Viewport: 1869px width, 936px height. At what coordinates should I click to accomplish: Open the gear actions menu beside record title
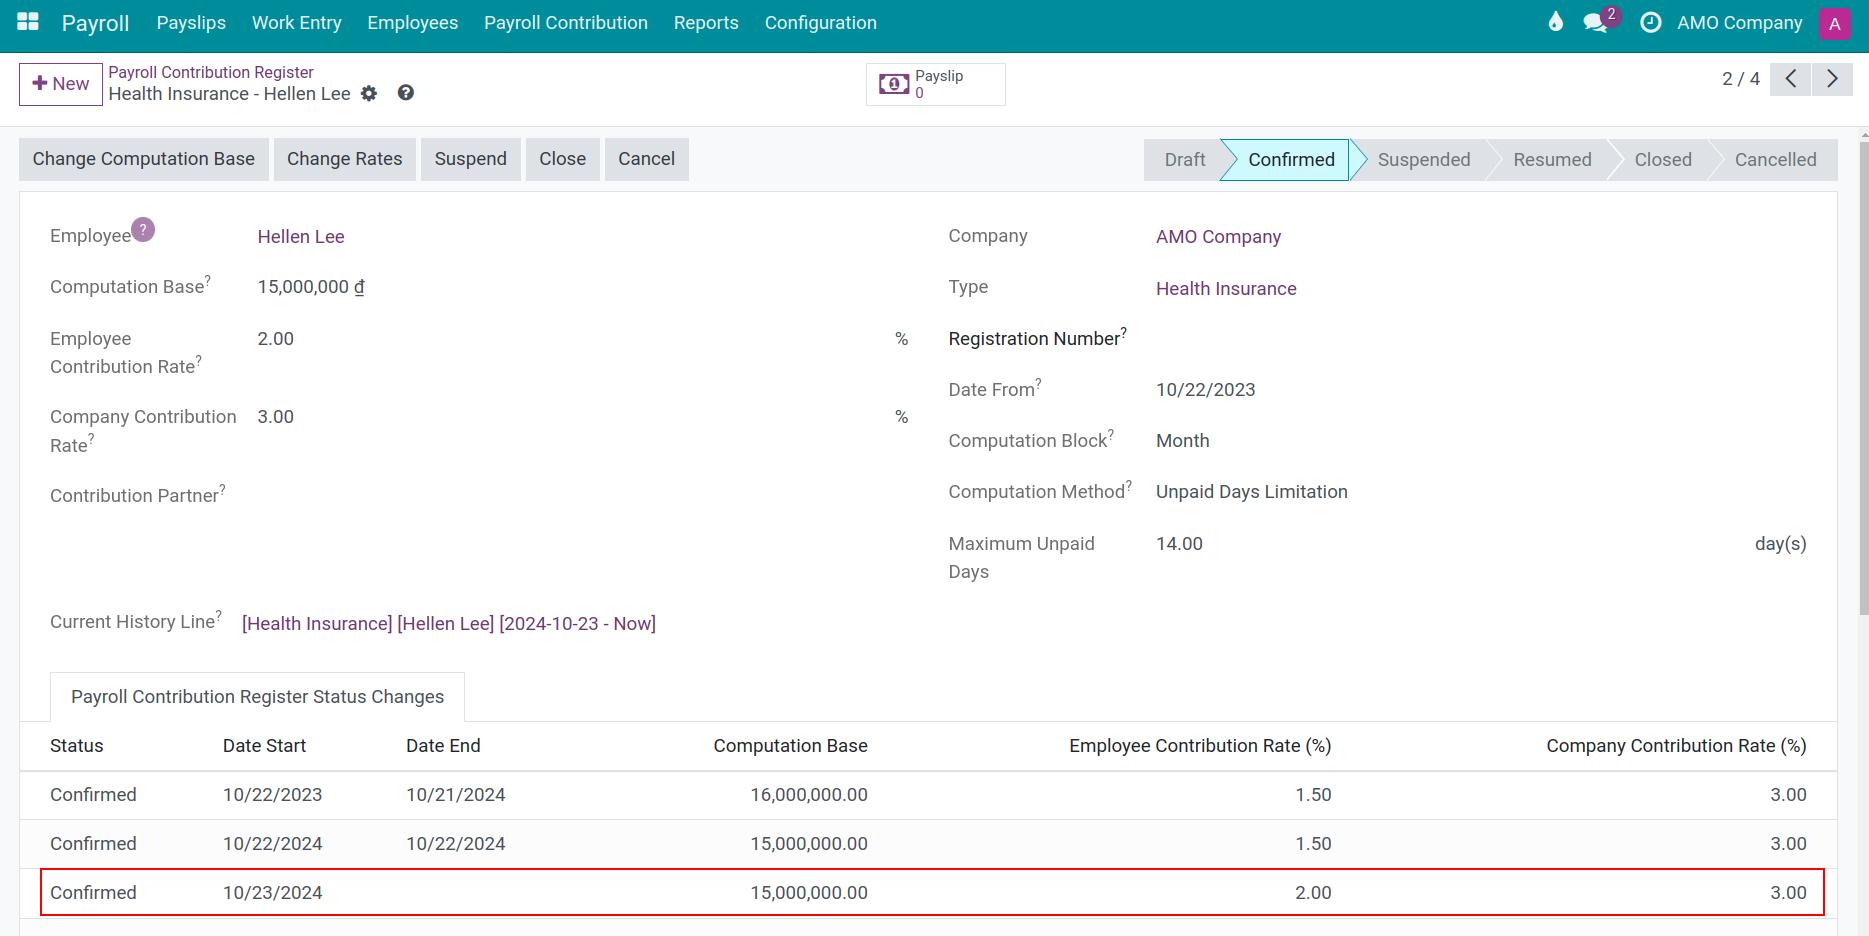(369, 93)
